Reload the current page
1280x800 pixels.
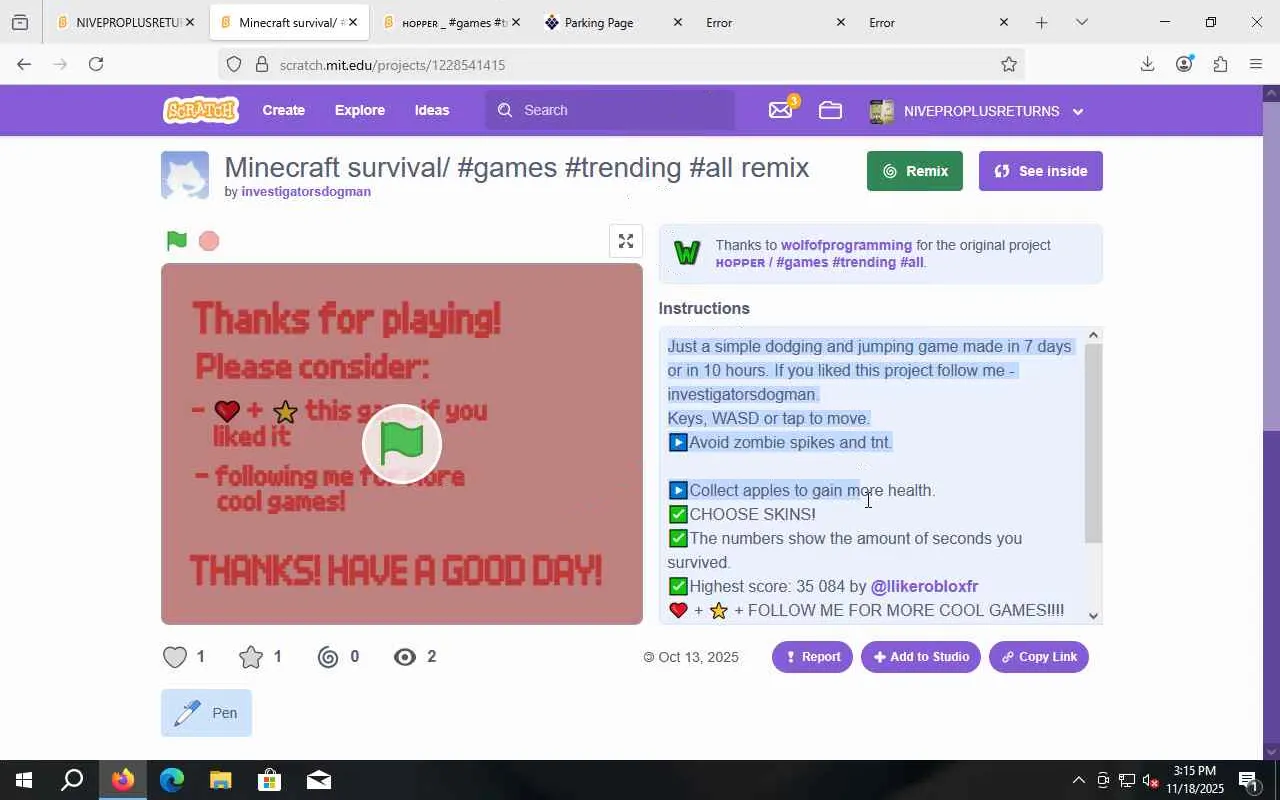click(96, 64)
